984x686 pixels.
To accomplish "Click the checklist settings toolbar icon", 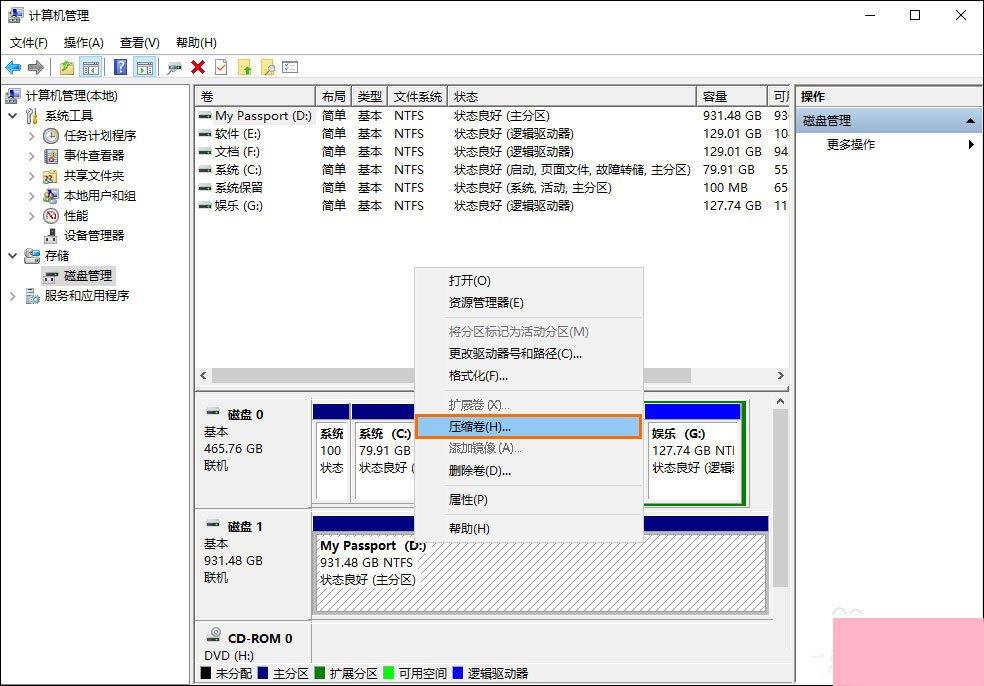I will click(x=290, y=67).
